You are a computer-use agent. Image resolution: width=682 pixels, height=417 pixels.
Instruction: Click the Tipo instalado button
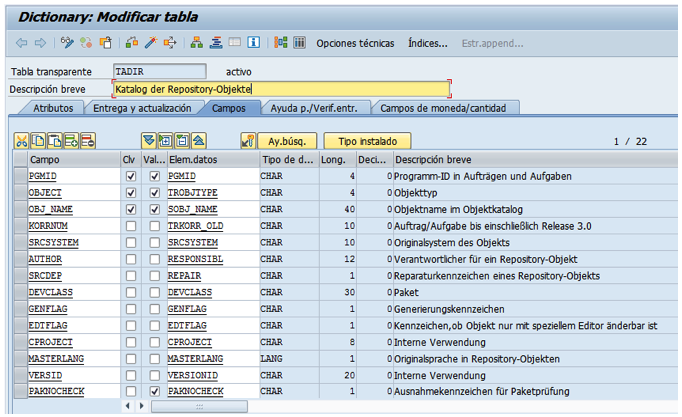(x=368, y=141)
